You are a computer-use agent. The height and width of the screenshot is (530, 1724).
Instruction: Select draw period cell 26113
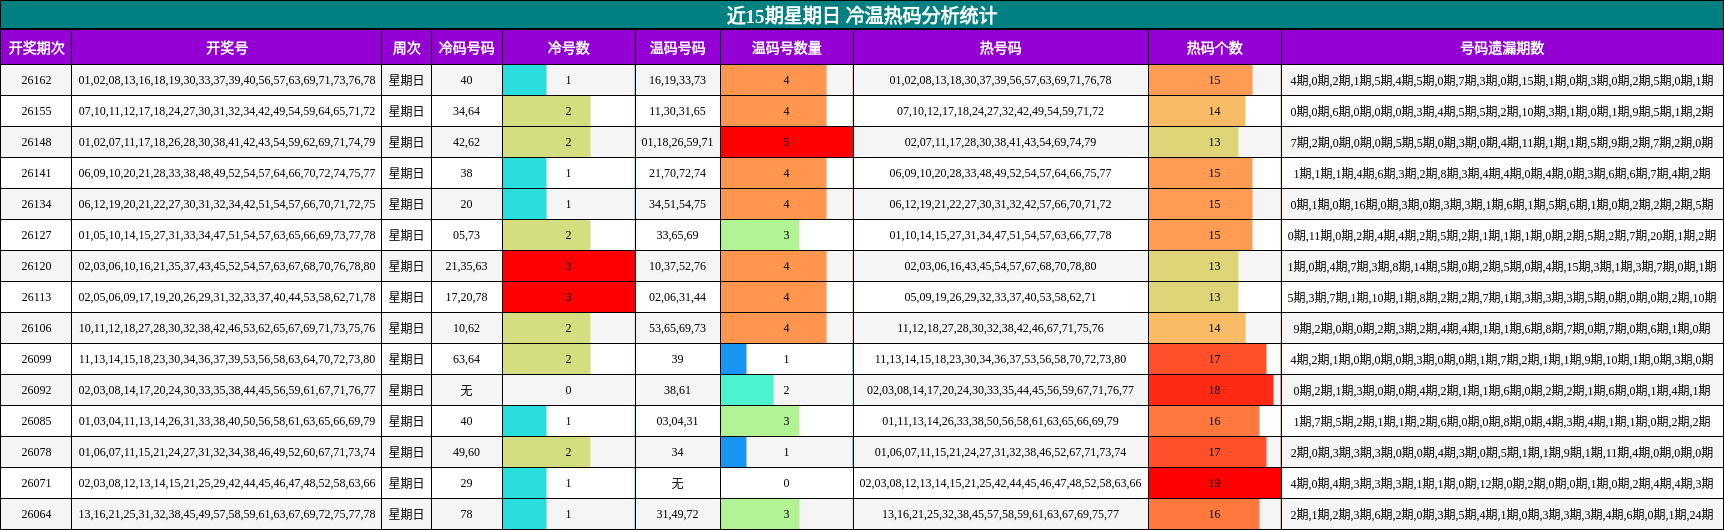click(36, 297)
